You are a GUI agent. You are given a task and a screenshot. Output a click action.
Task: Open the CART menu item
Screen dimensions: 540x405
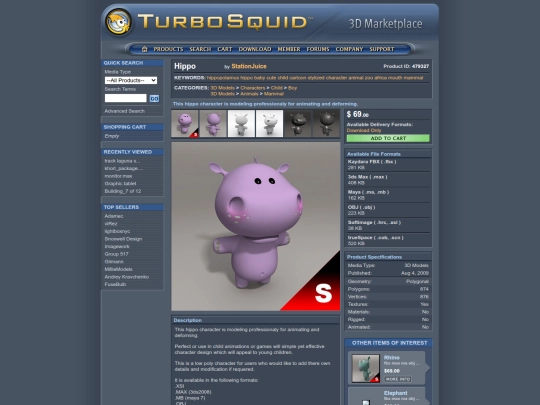[225, 49]
